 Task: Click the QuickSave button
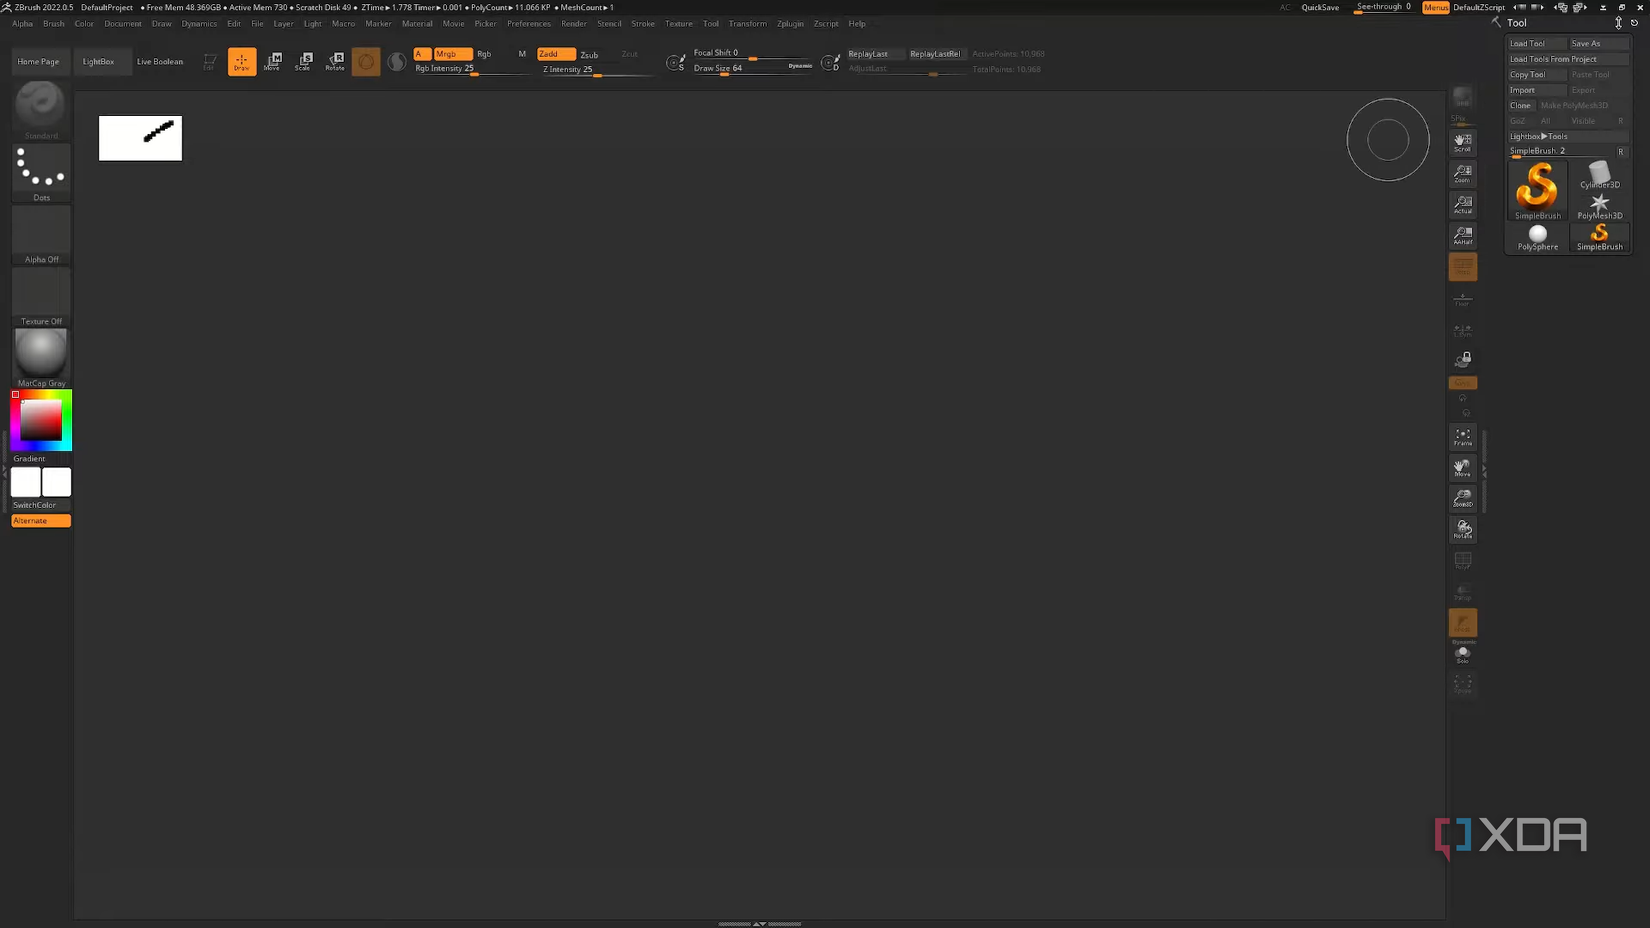tap(1320, 8)
